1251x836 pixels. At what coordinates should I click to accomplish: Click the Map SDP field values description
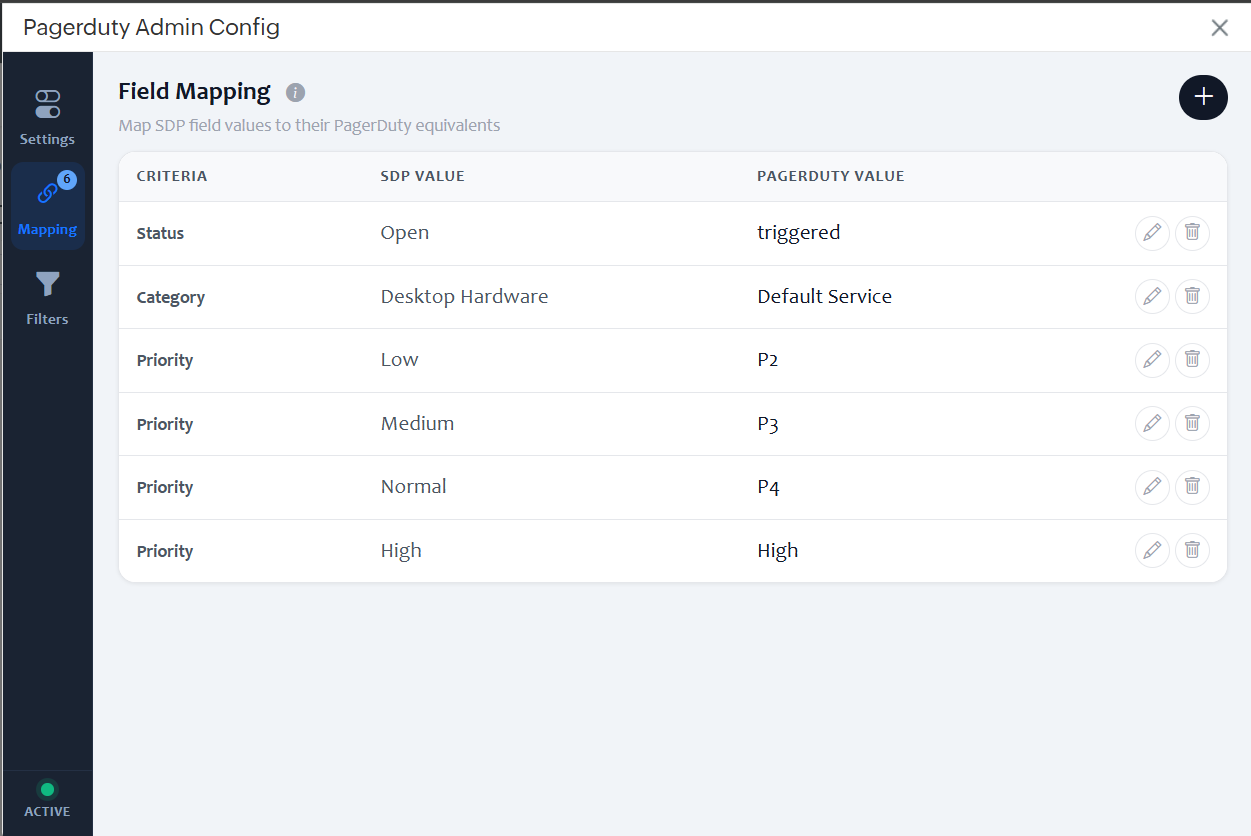(x=309, y=126)
